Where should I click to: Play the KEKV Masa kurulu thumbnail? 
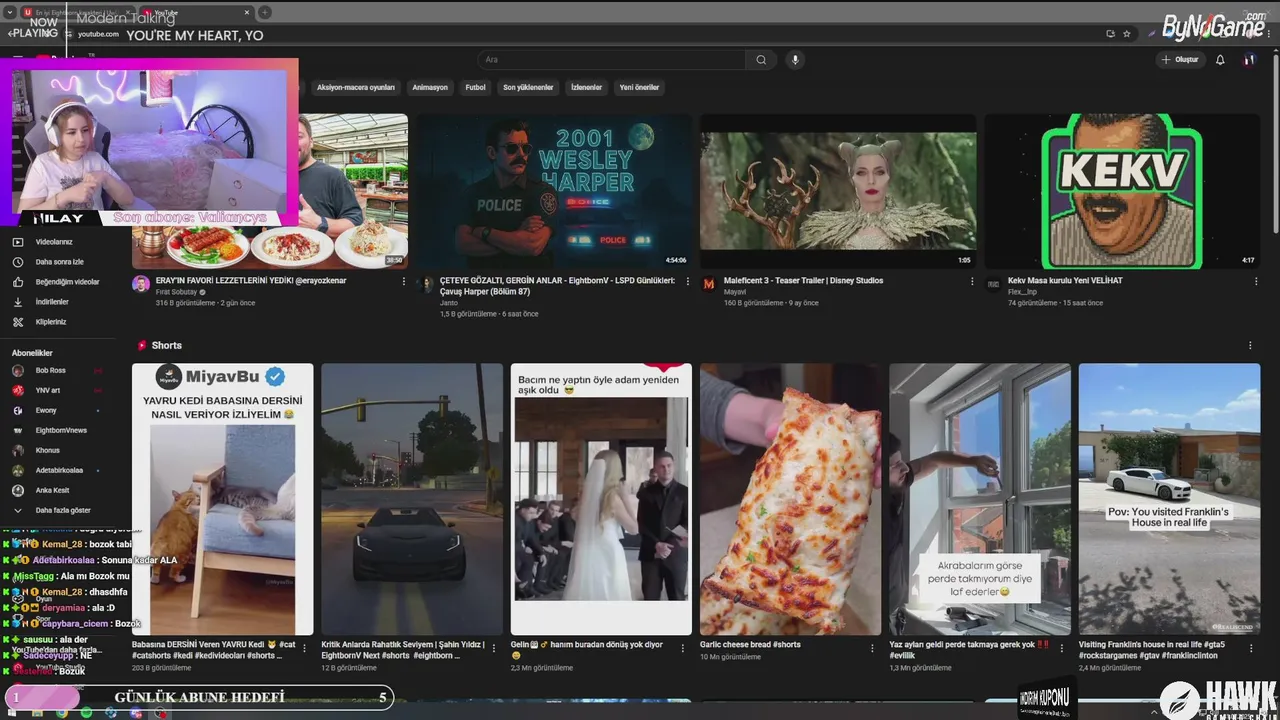(1122, 191)
